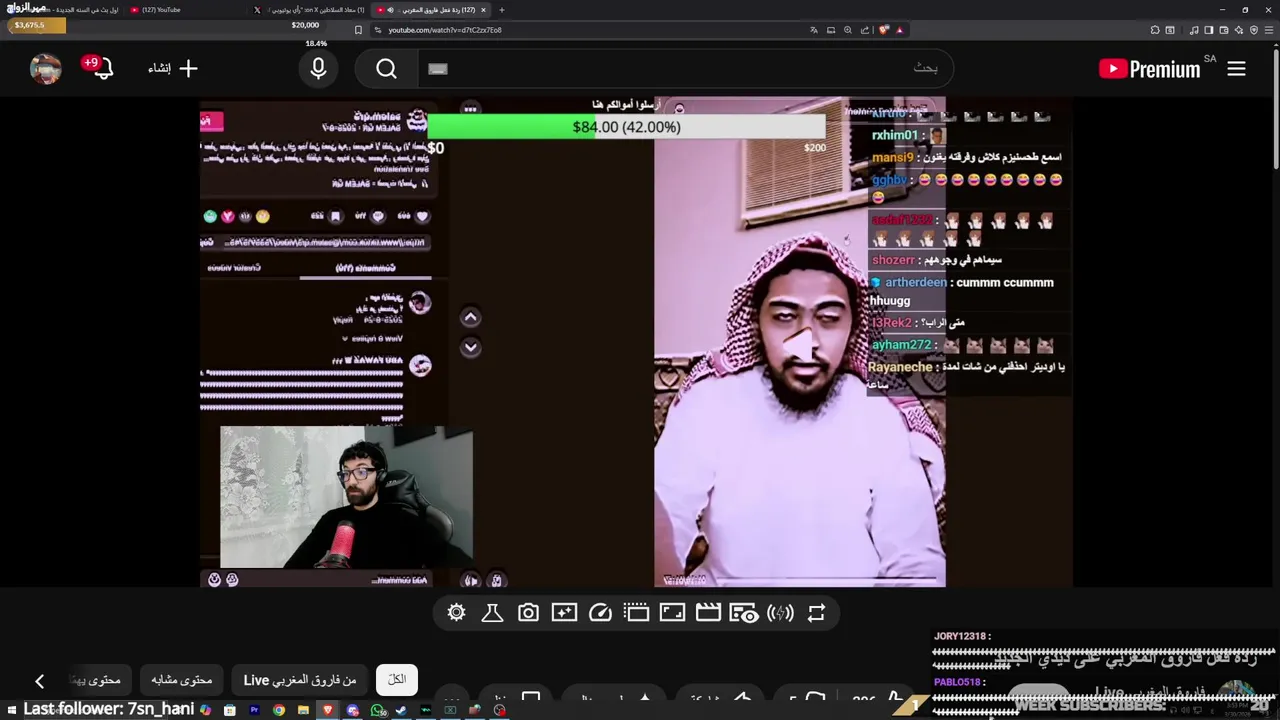Click the microphone voice search icon
The height and width of the screenshot is (720, 1280).
coord(318,68)
